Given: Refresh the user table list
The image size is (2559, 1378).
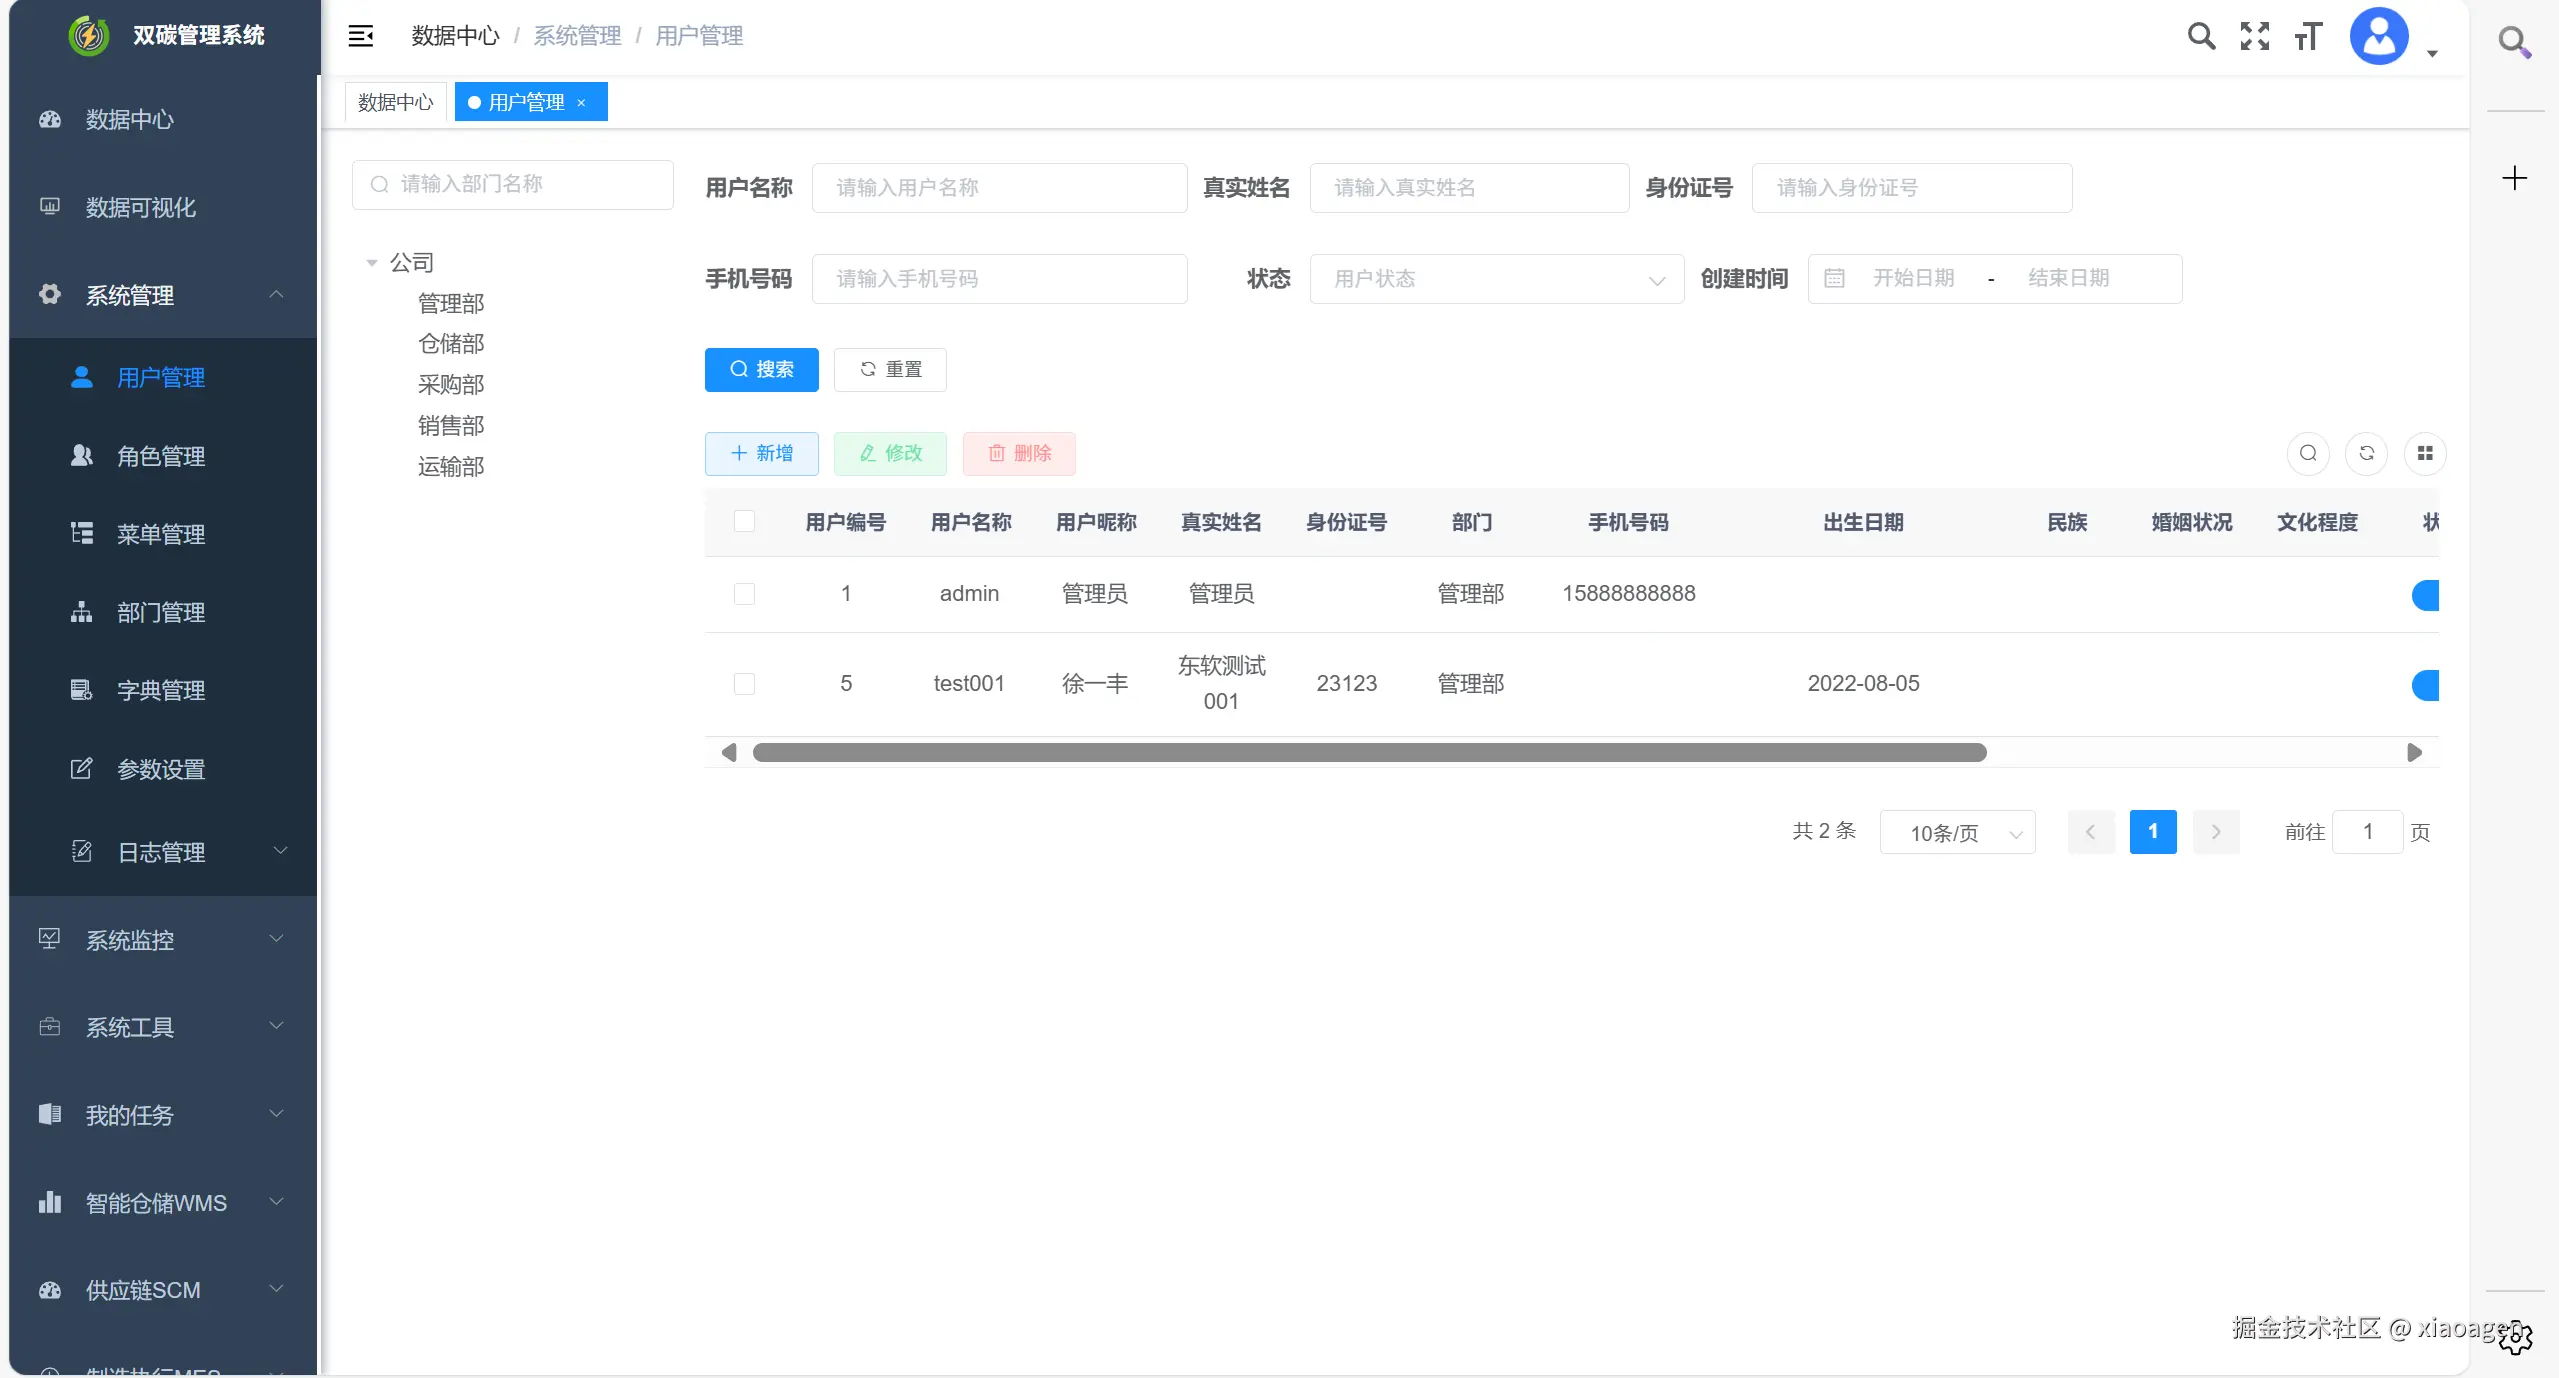Looking at the screenshot, I should click(2366, 453).
